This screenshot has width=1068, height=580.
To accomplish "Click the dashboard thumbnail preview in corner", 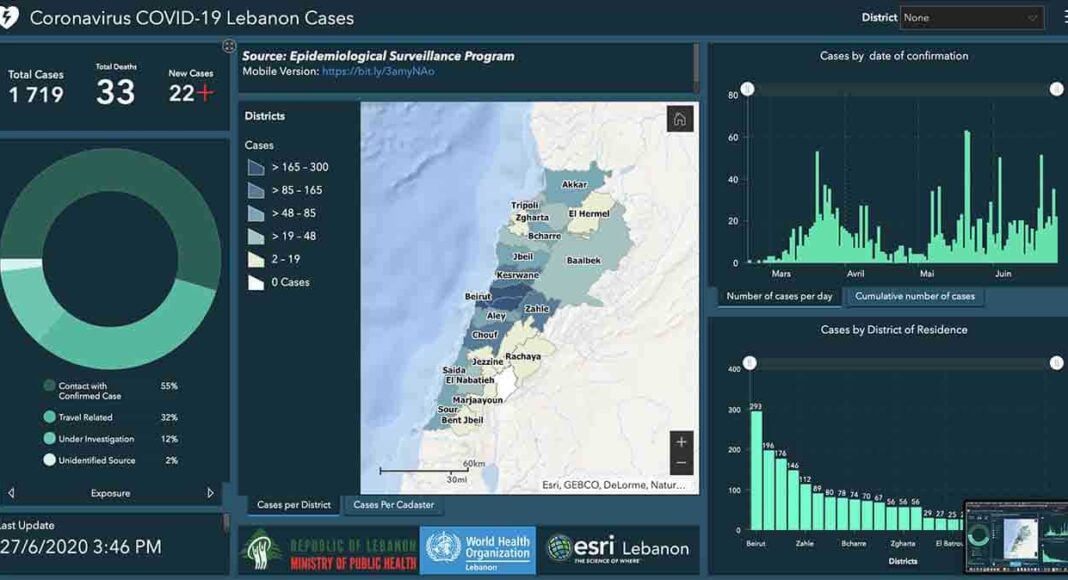I will 1015,538.
